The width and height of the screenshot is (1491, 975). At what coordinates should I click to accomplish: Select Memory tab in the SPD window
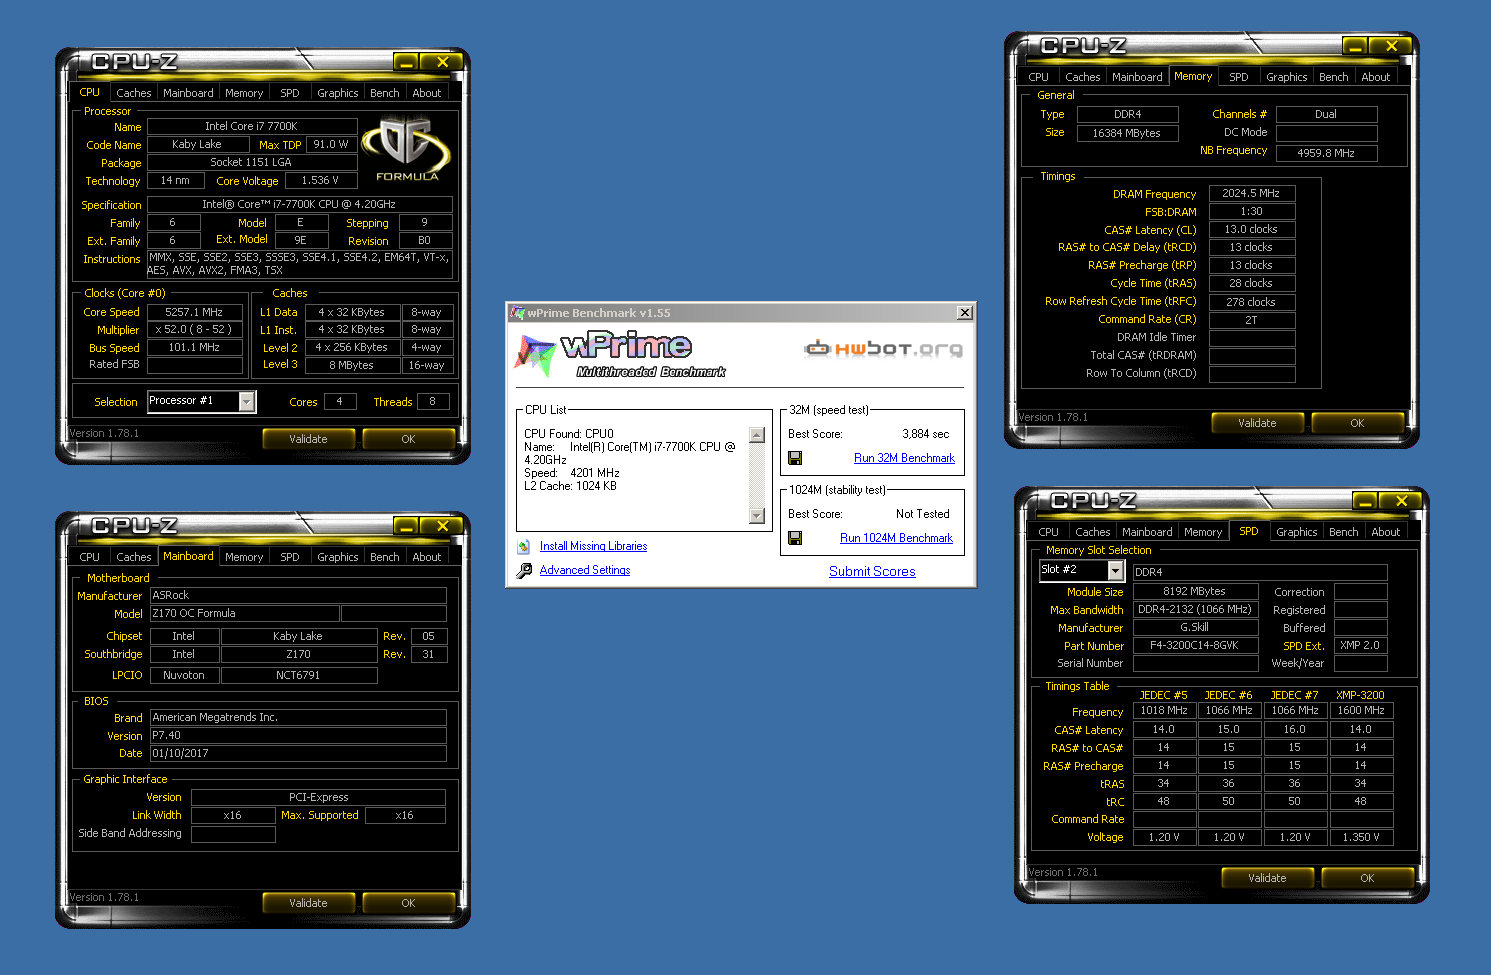(1203, 532)
